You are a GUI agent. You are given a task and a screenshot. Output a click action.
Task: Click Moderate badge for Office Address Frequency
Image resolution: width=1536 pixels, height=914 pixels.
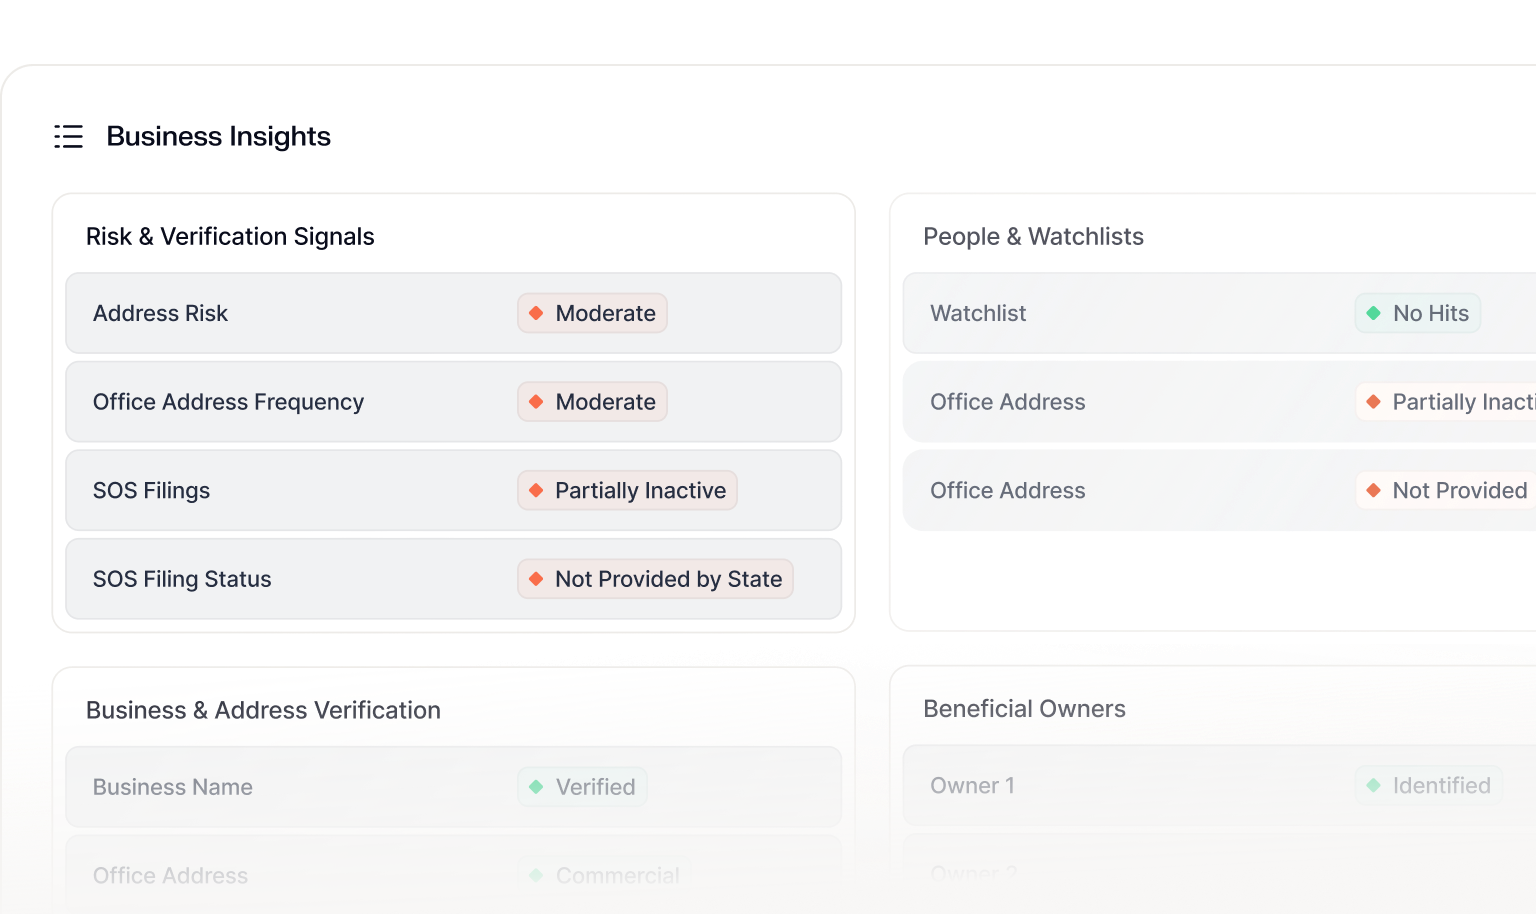tap(592, 402)
